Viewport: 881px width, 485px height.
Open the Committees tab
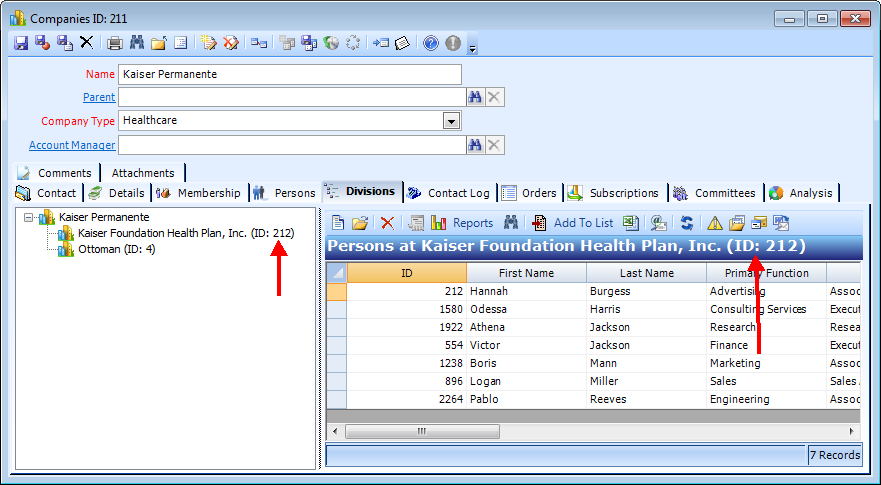(716, 193)
